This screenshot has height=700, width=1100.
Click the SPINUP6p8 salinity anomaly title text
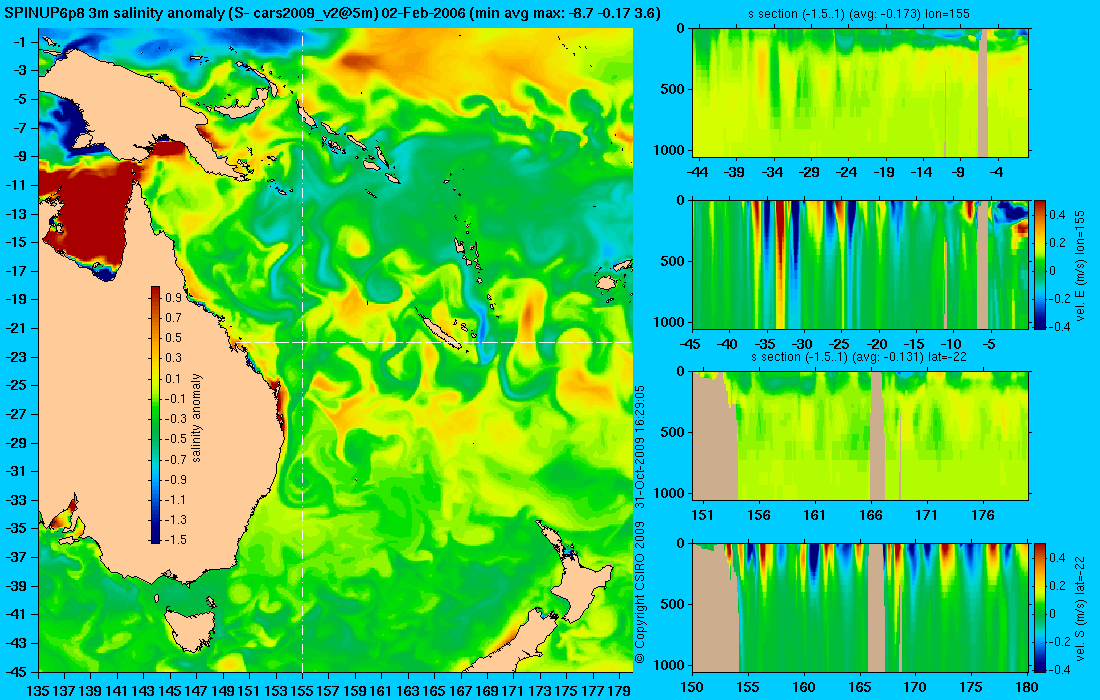tap(331, 13)
